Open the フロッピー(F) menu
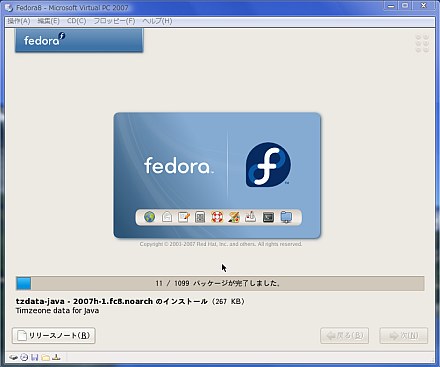This screenshot has height=367, width=440. [x=114, y=21]
